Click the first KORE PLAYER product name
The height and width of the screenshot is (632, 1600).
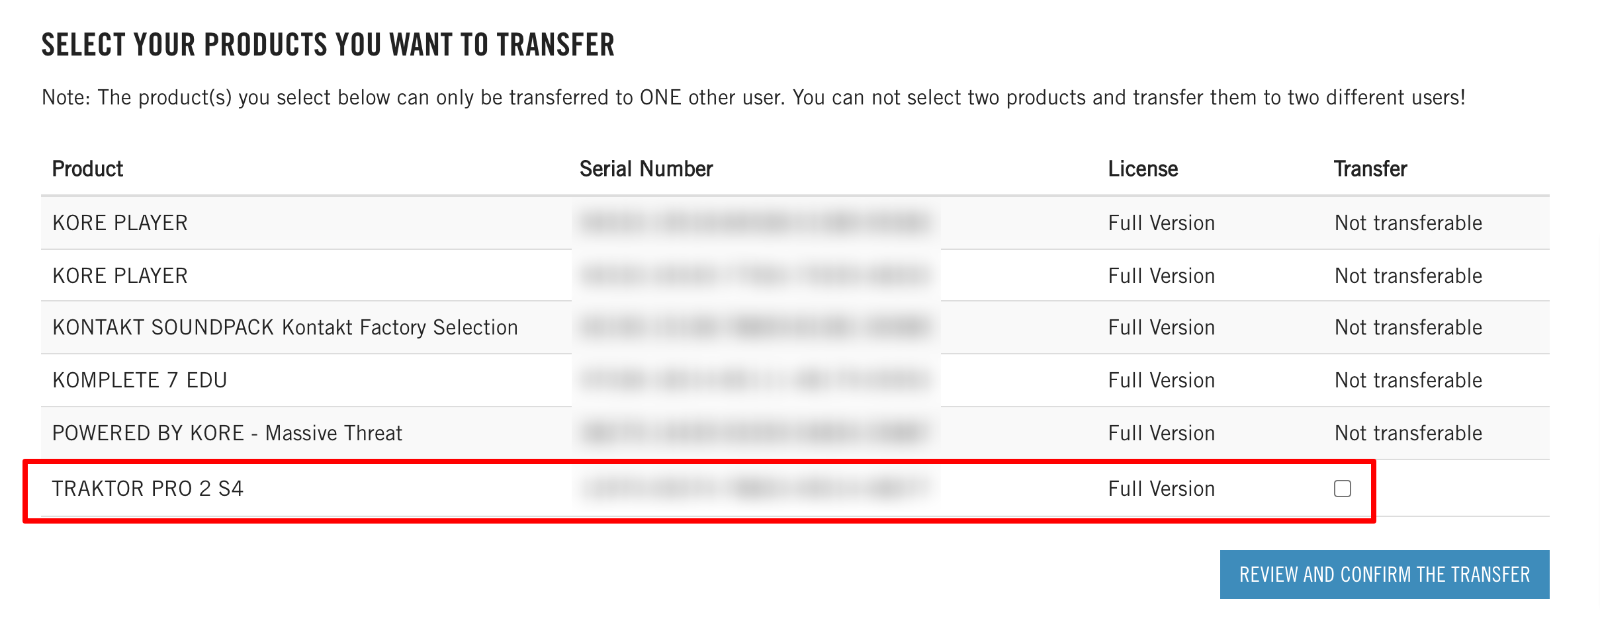[x=120, y=223]
